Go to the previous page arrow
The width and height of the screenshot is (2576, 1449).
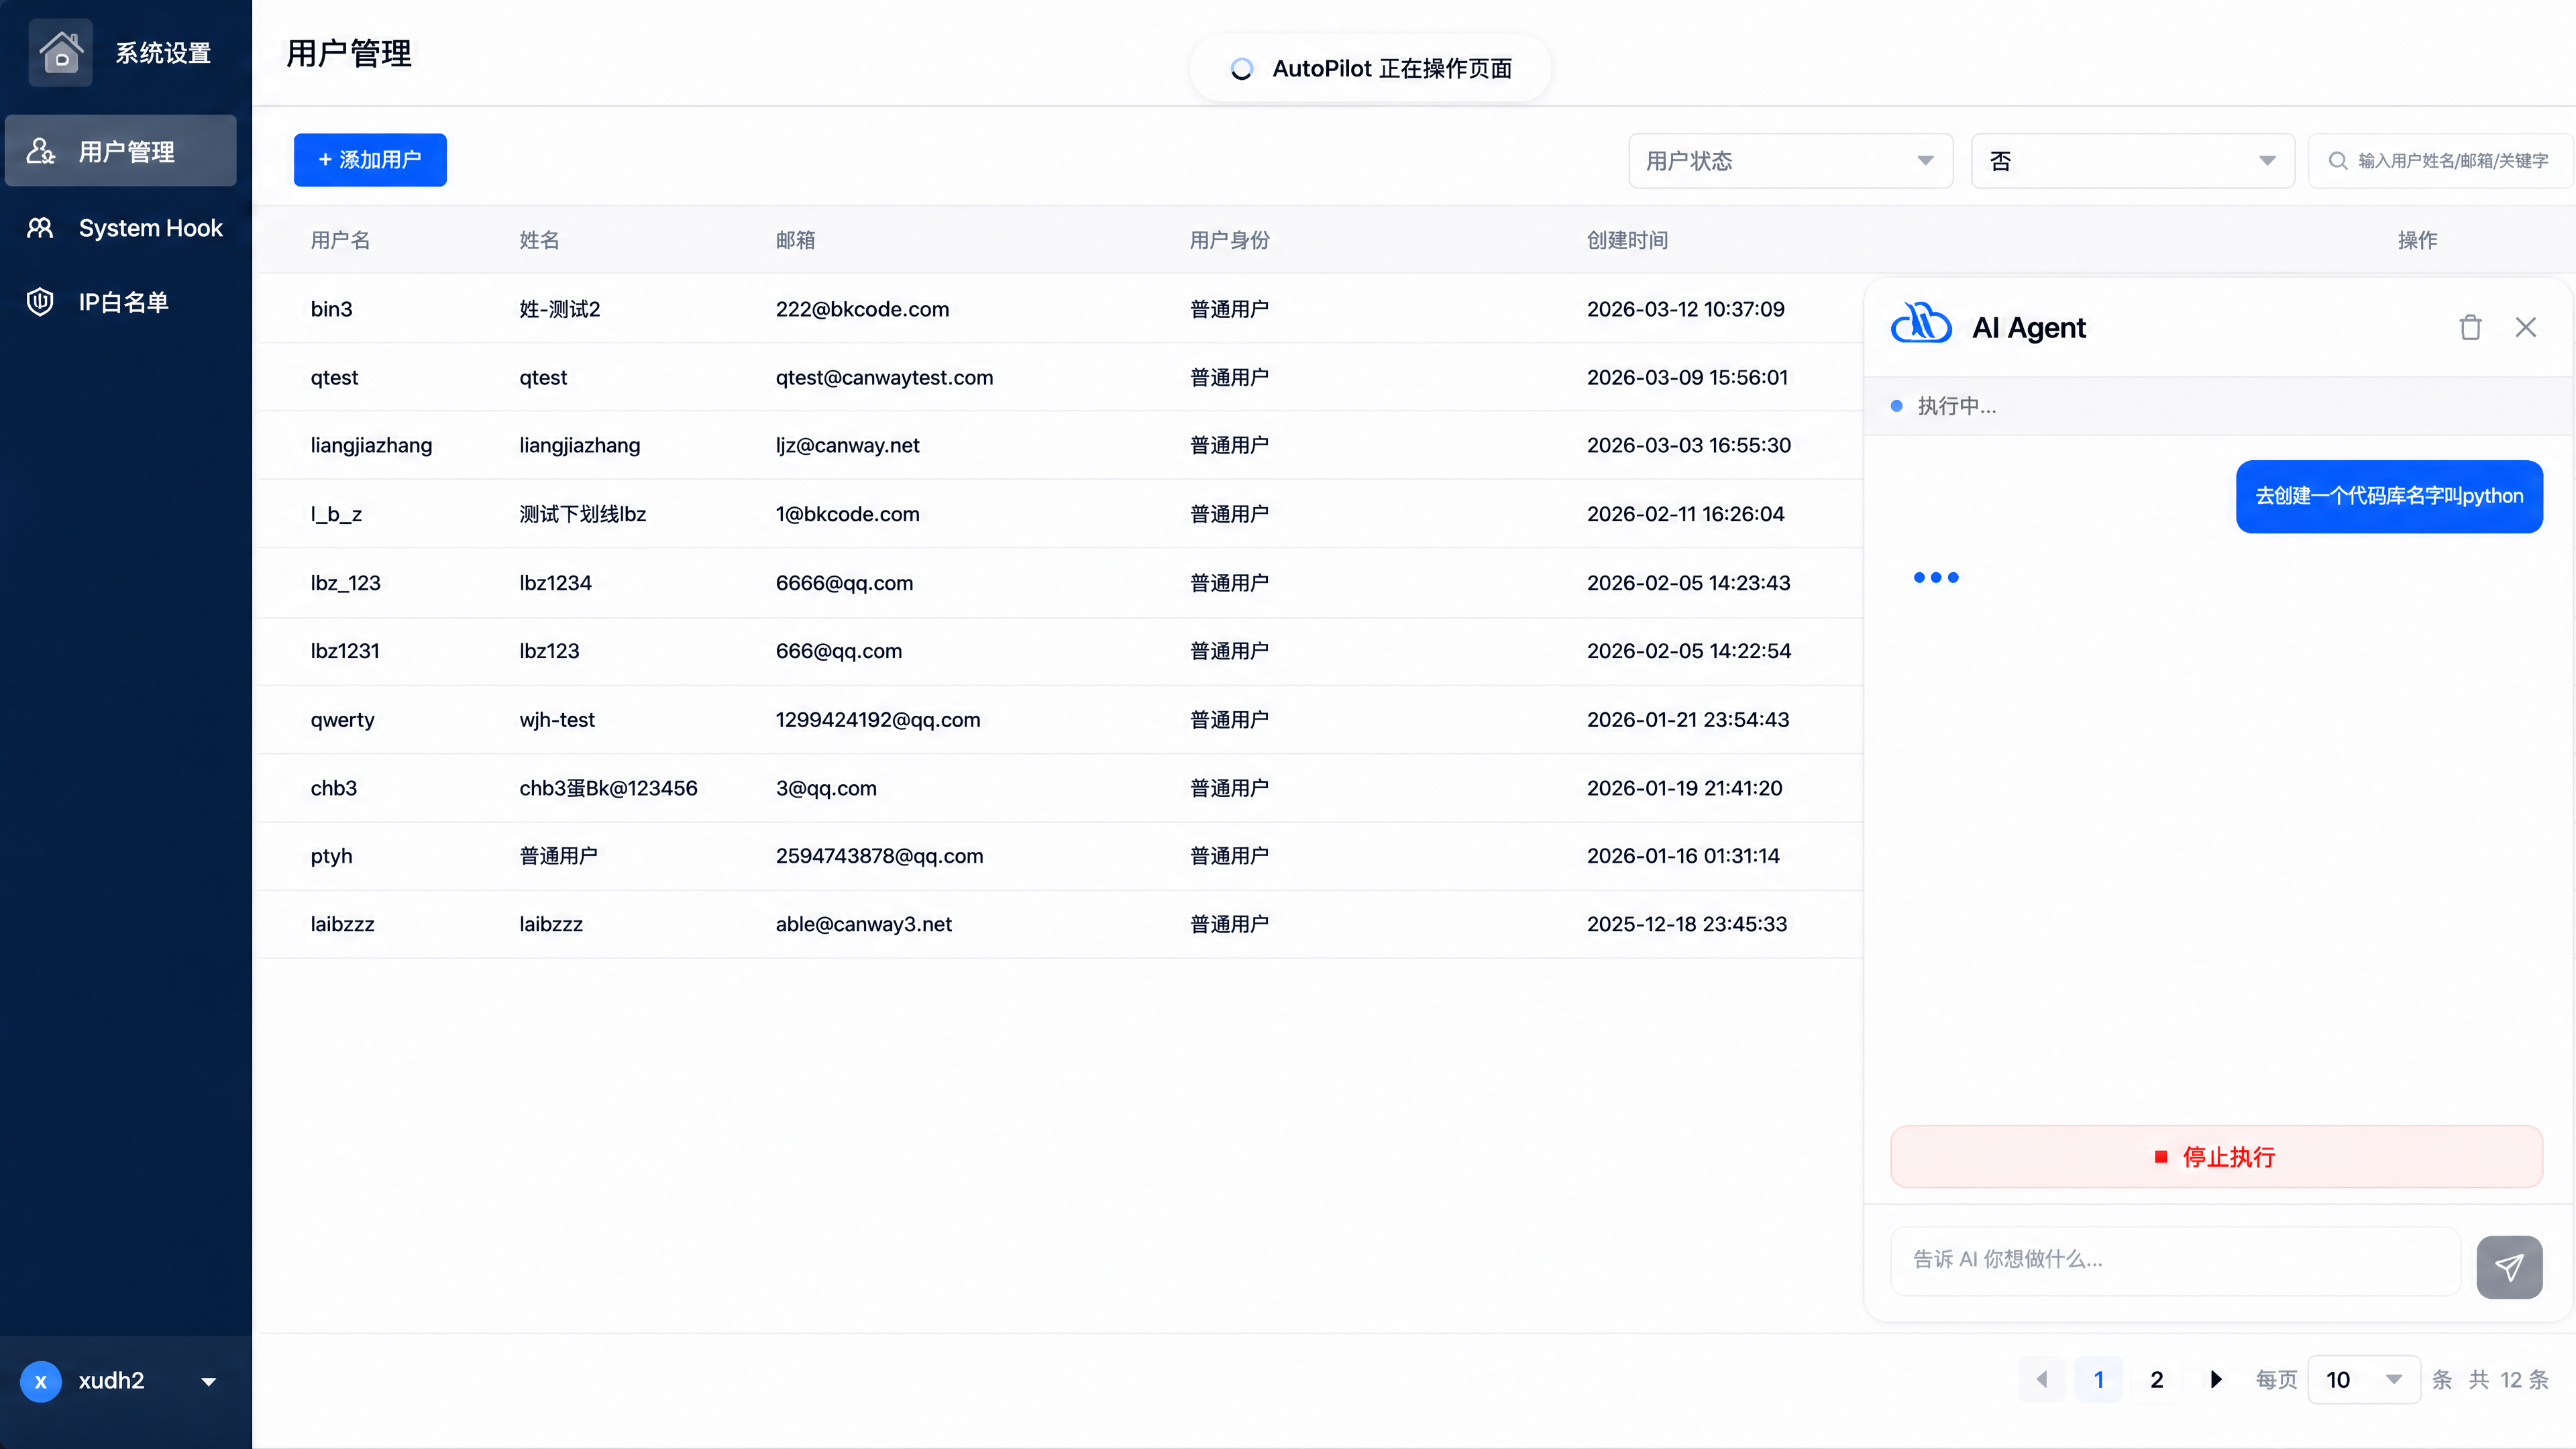click(2042, 1380)
